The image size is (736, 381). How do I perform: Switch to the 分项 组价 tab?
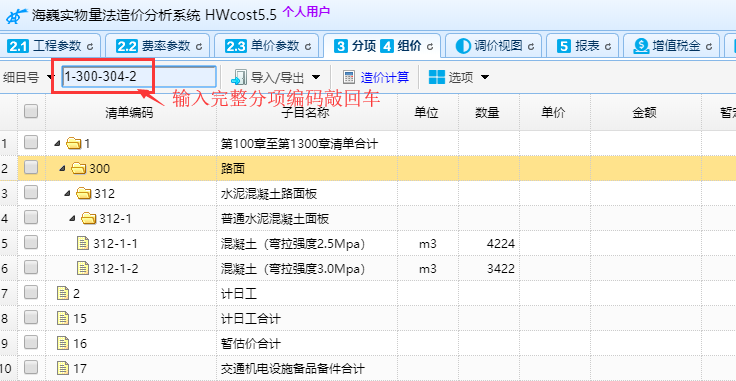[x=383, y=46]
